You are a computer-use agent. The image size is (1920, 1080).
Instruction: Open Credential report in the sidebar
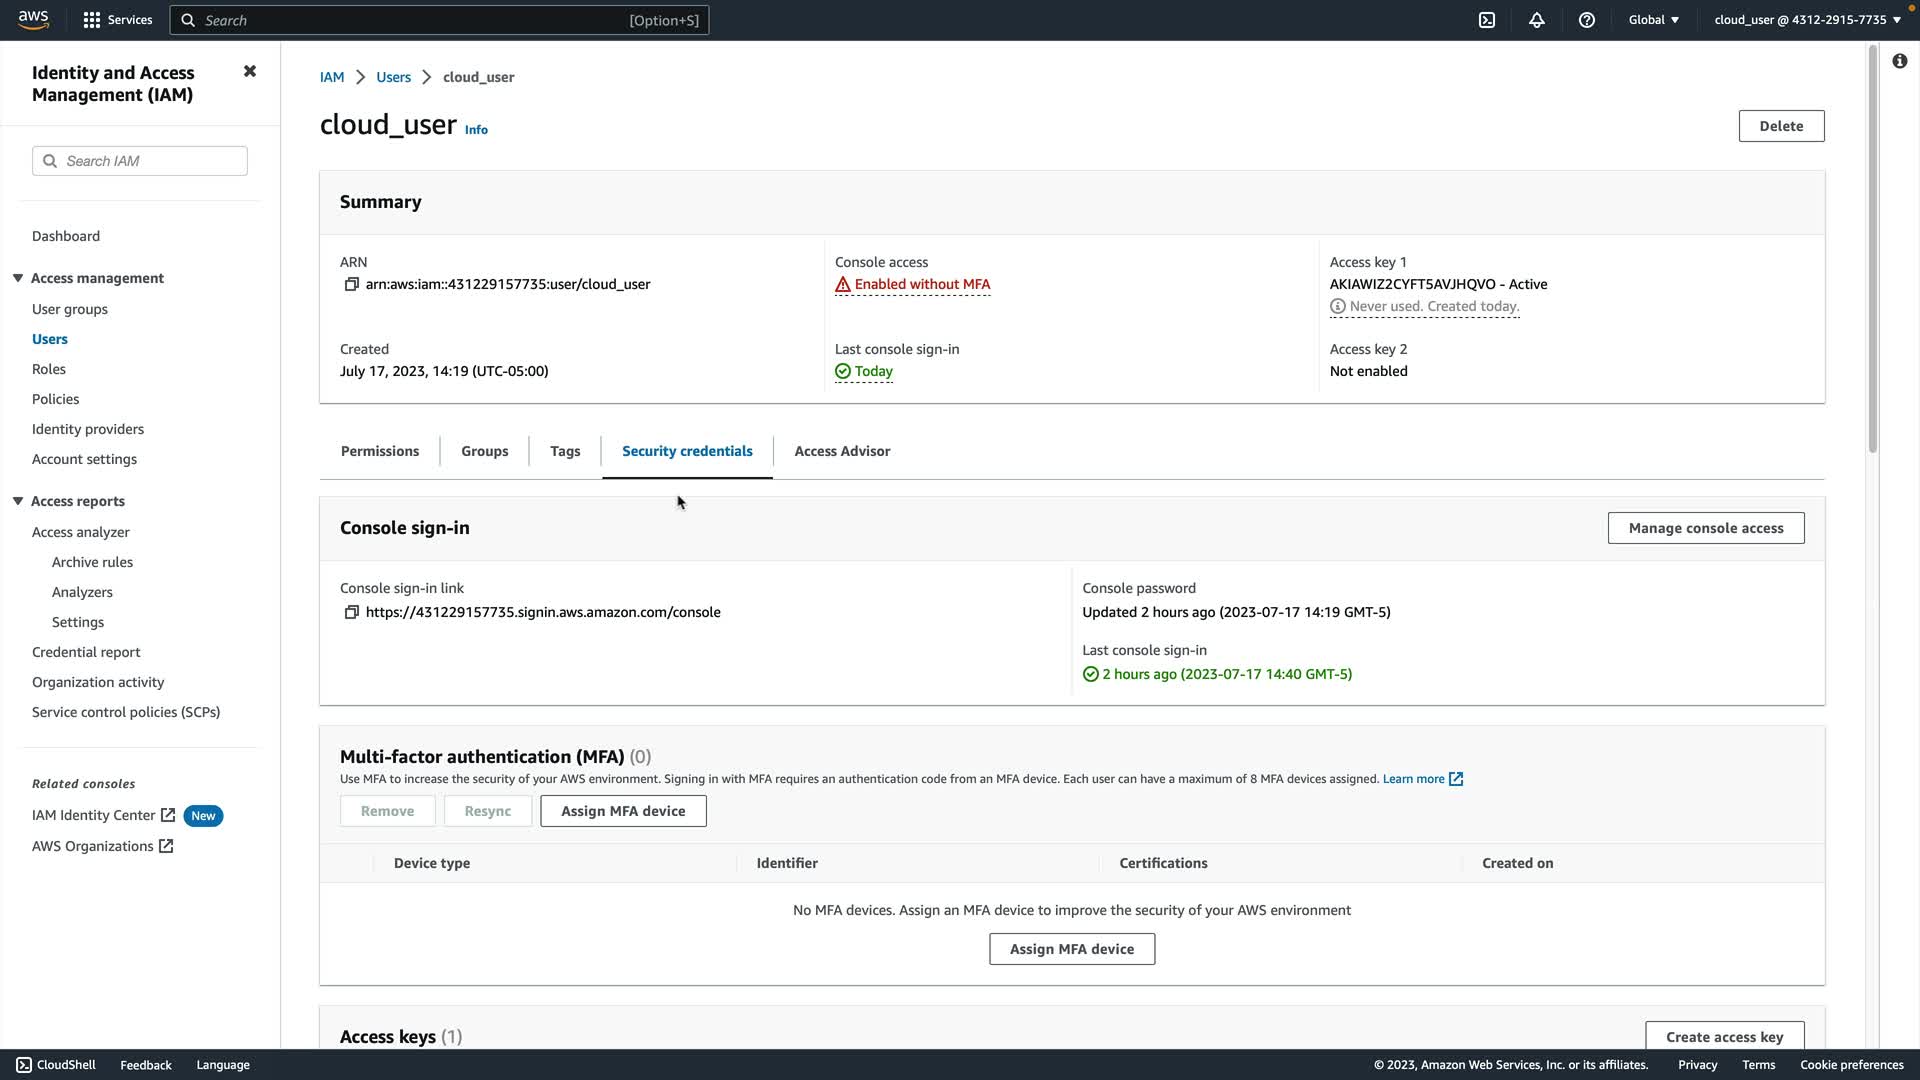86,652
